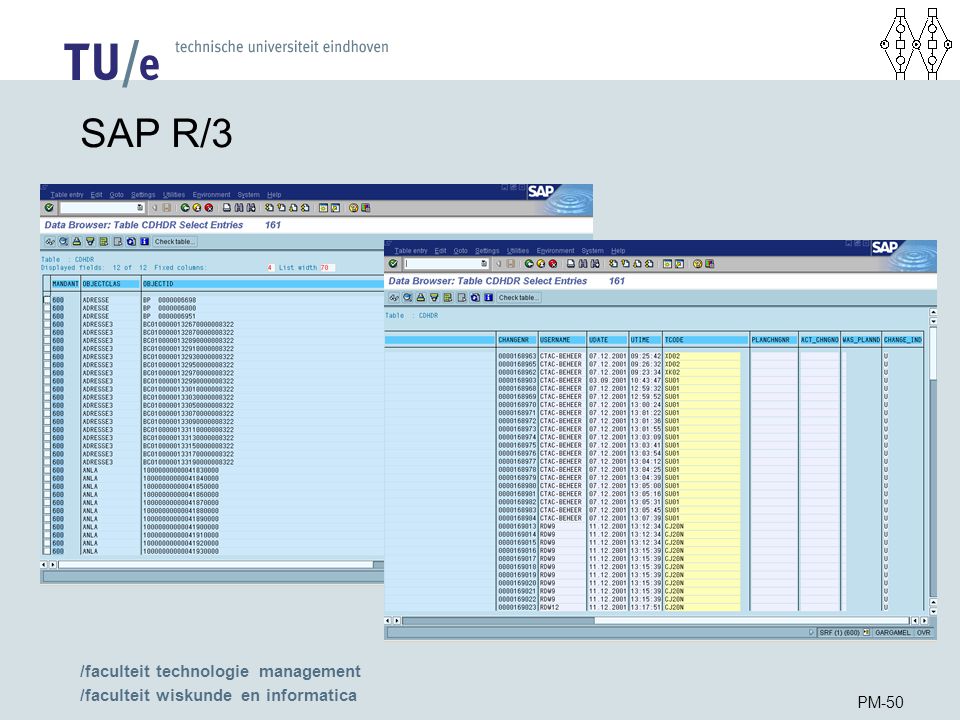
Task: Click Create New Session icon in front window
Action: pos(667,263)
